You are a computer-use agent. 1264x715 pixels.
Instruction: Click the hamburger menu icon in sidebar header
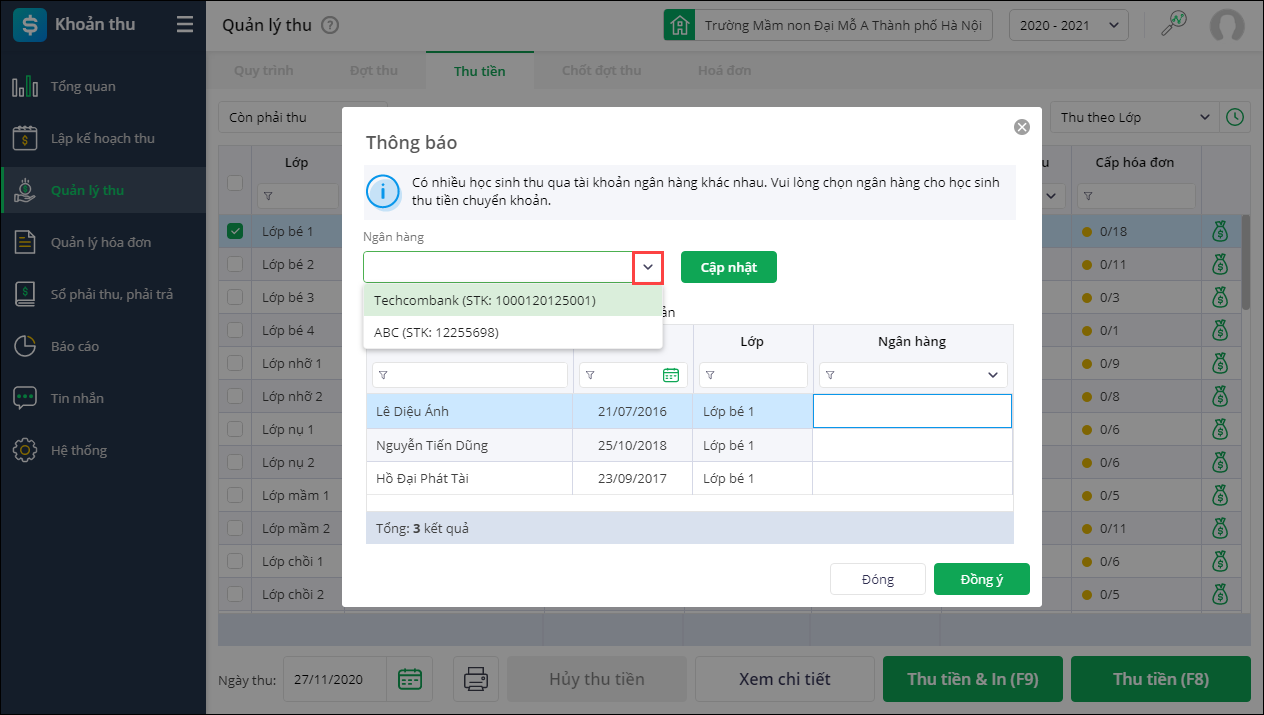click(x=185, y=25)
